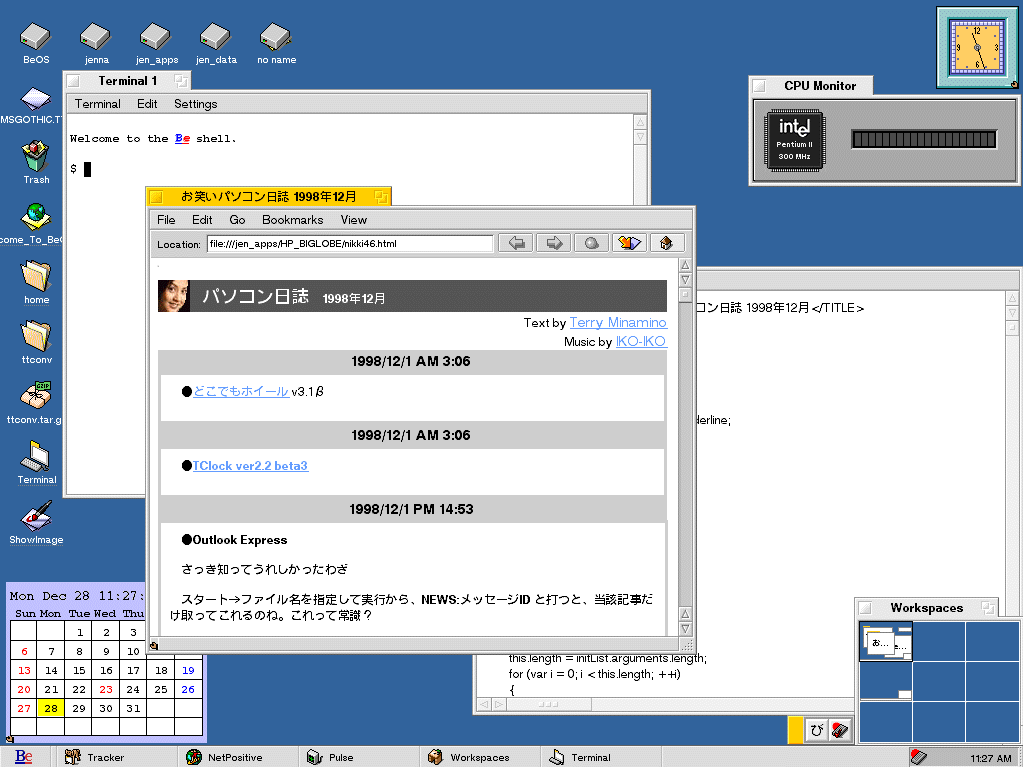Toggle the Japanese input method keyboard button
Image resolution: width=1024 pixels, height=768 pixels.
840,730
